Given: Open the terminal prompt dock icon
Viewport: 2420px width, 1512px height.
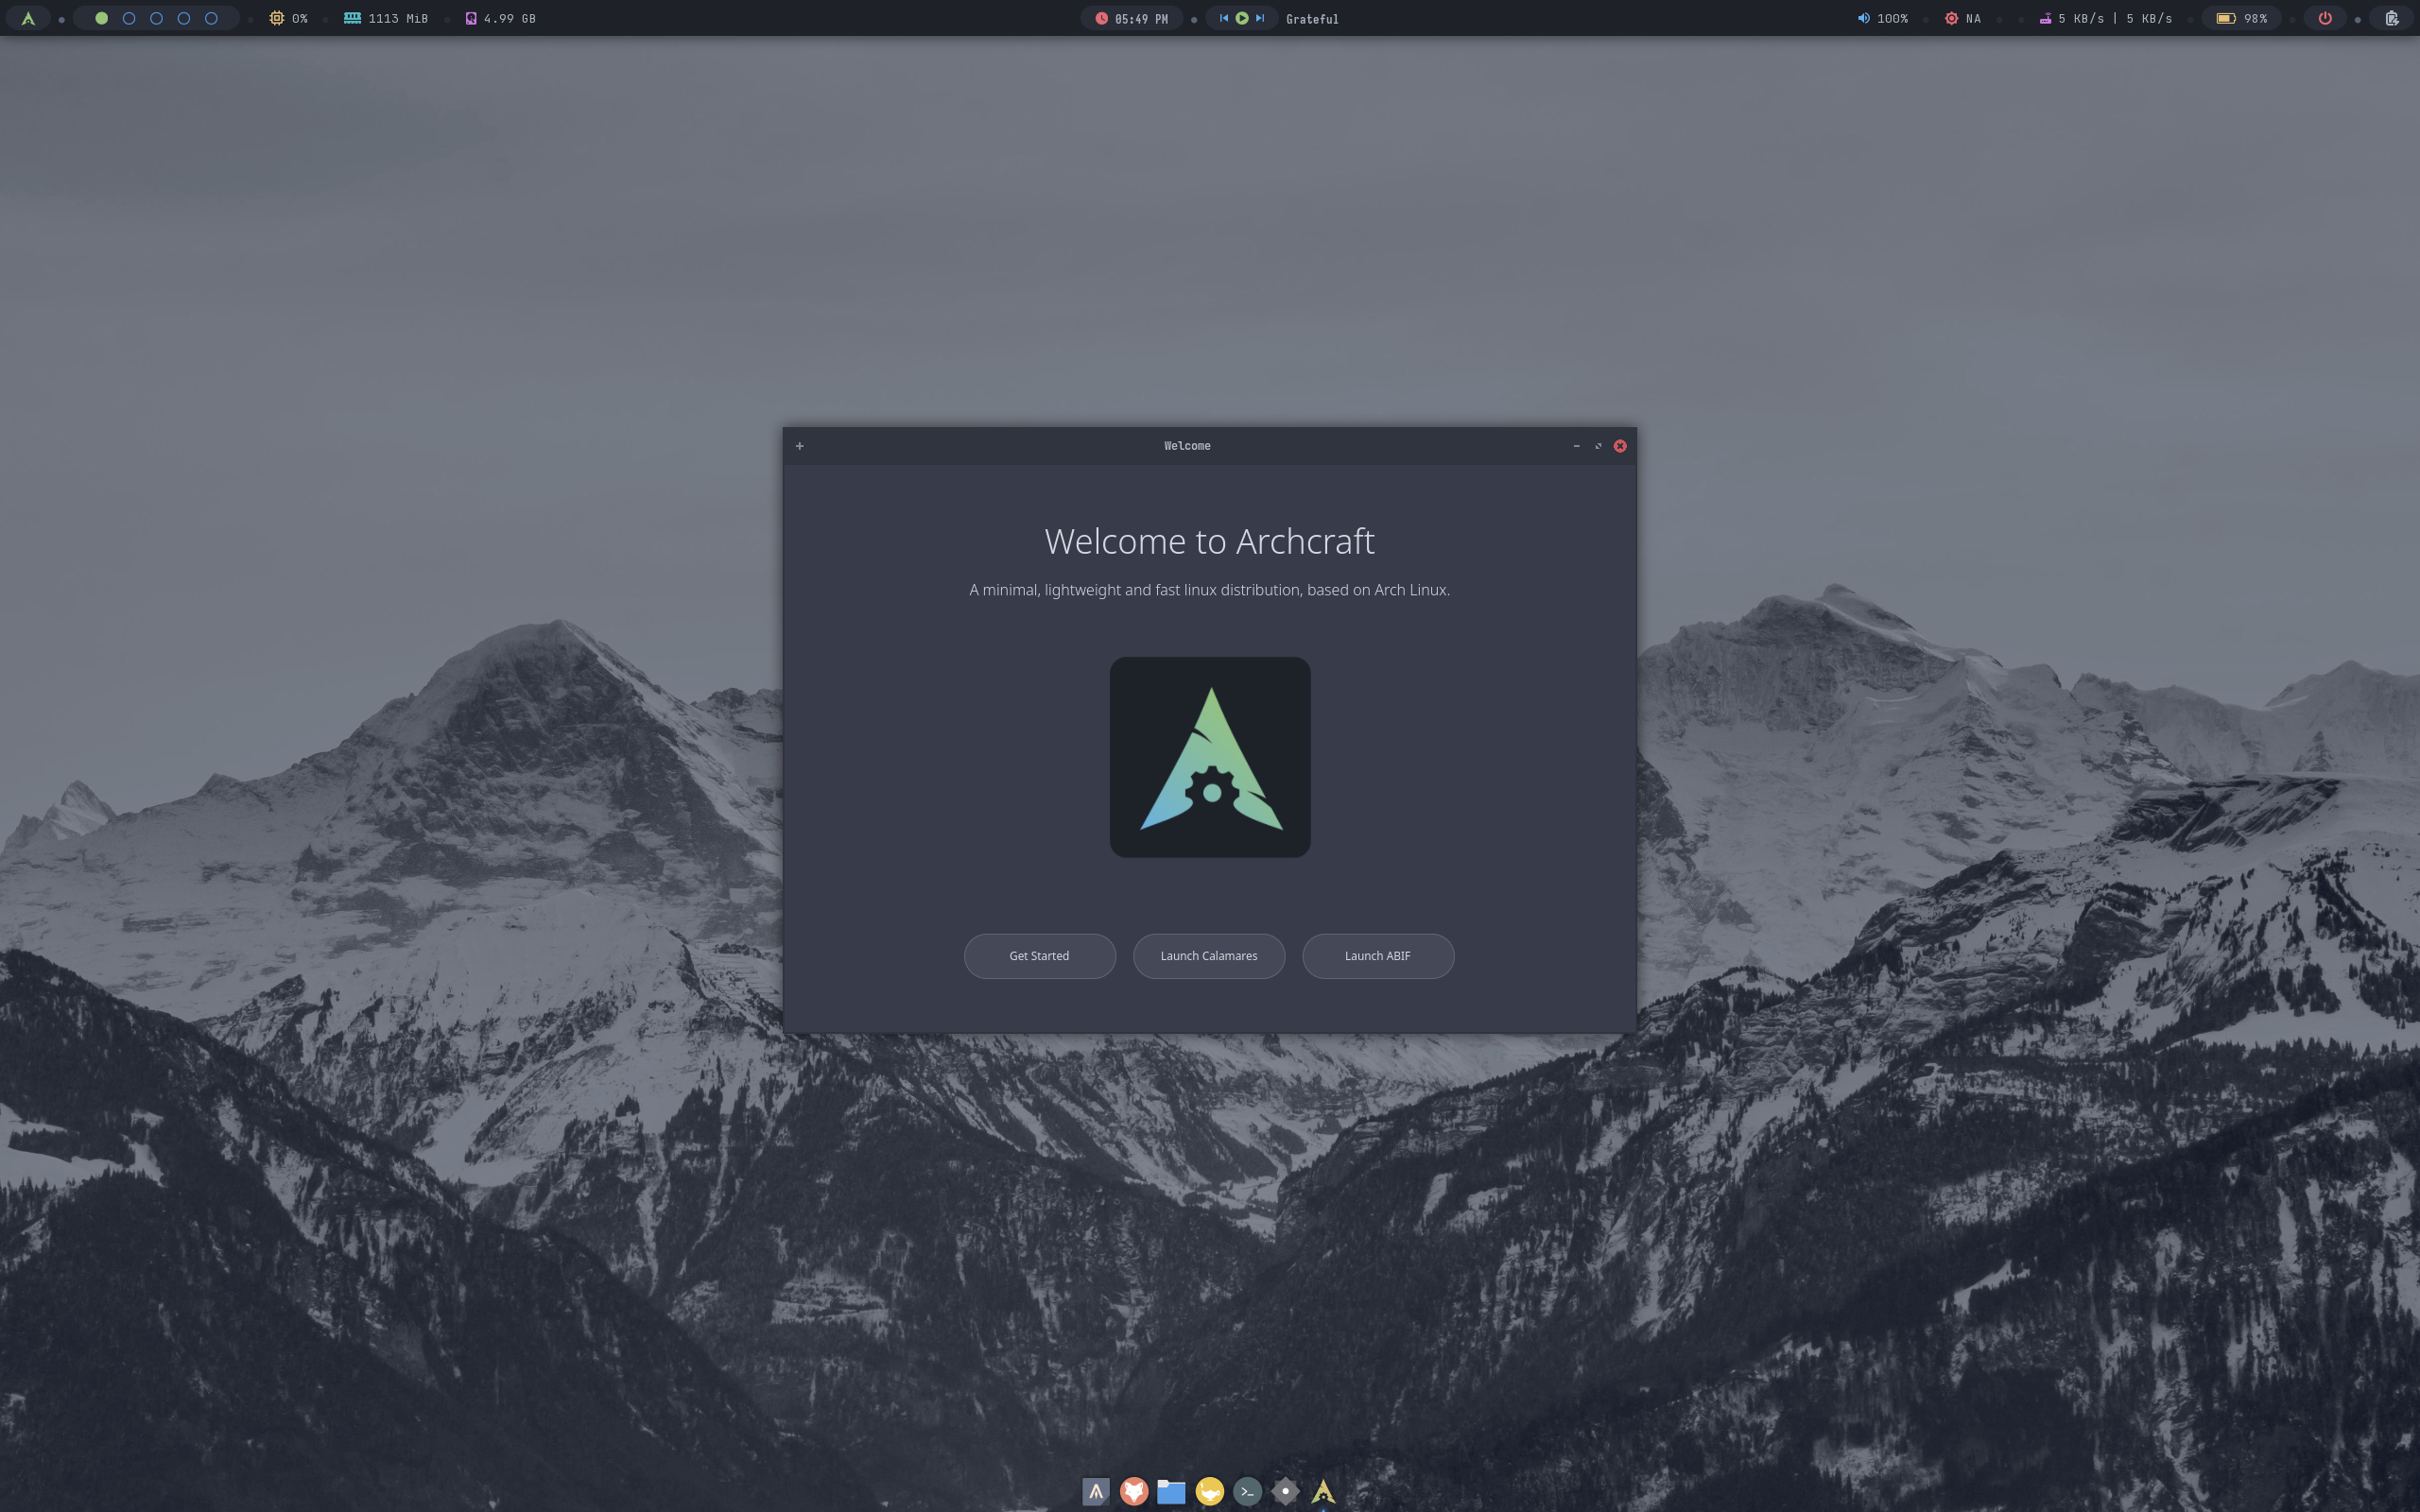Looking at the screenshot, I should (1247, 1492).
